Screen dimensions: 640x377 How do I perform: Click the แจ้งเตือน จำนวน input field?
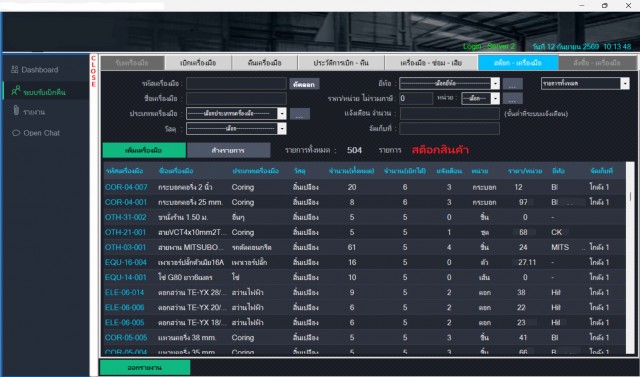tap(449, 113)
